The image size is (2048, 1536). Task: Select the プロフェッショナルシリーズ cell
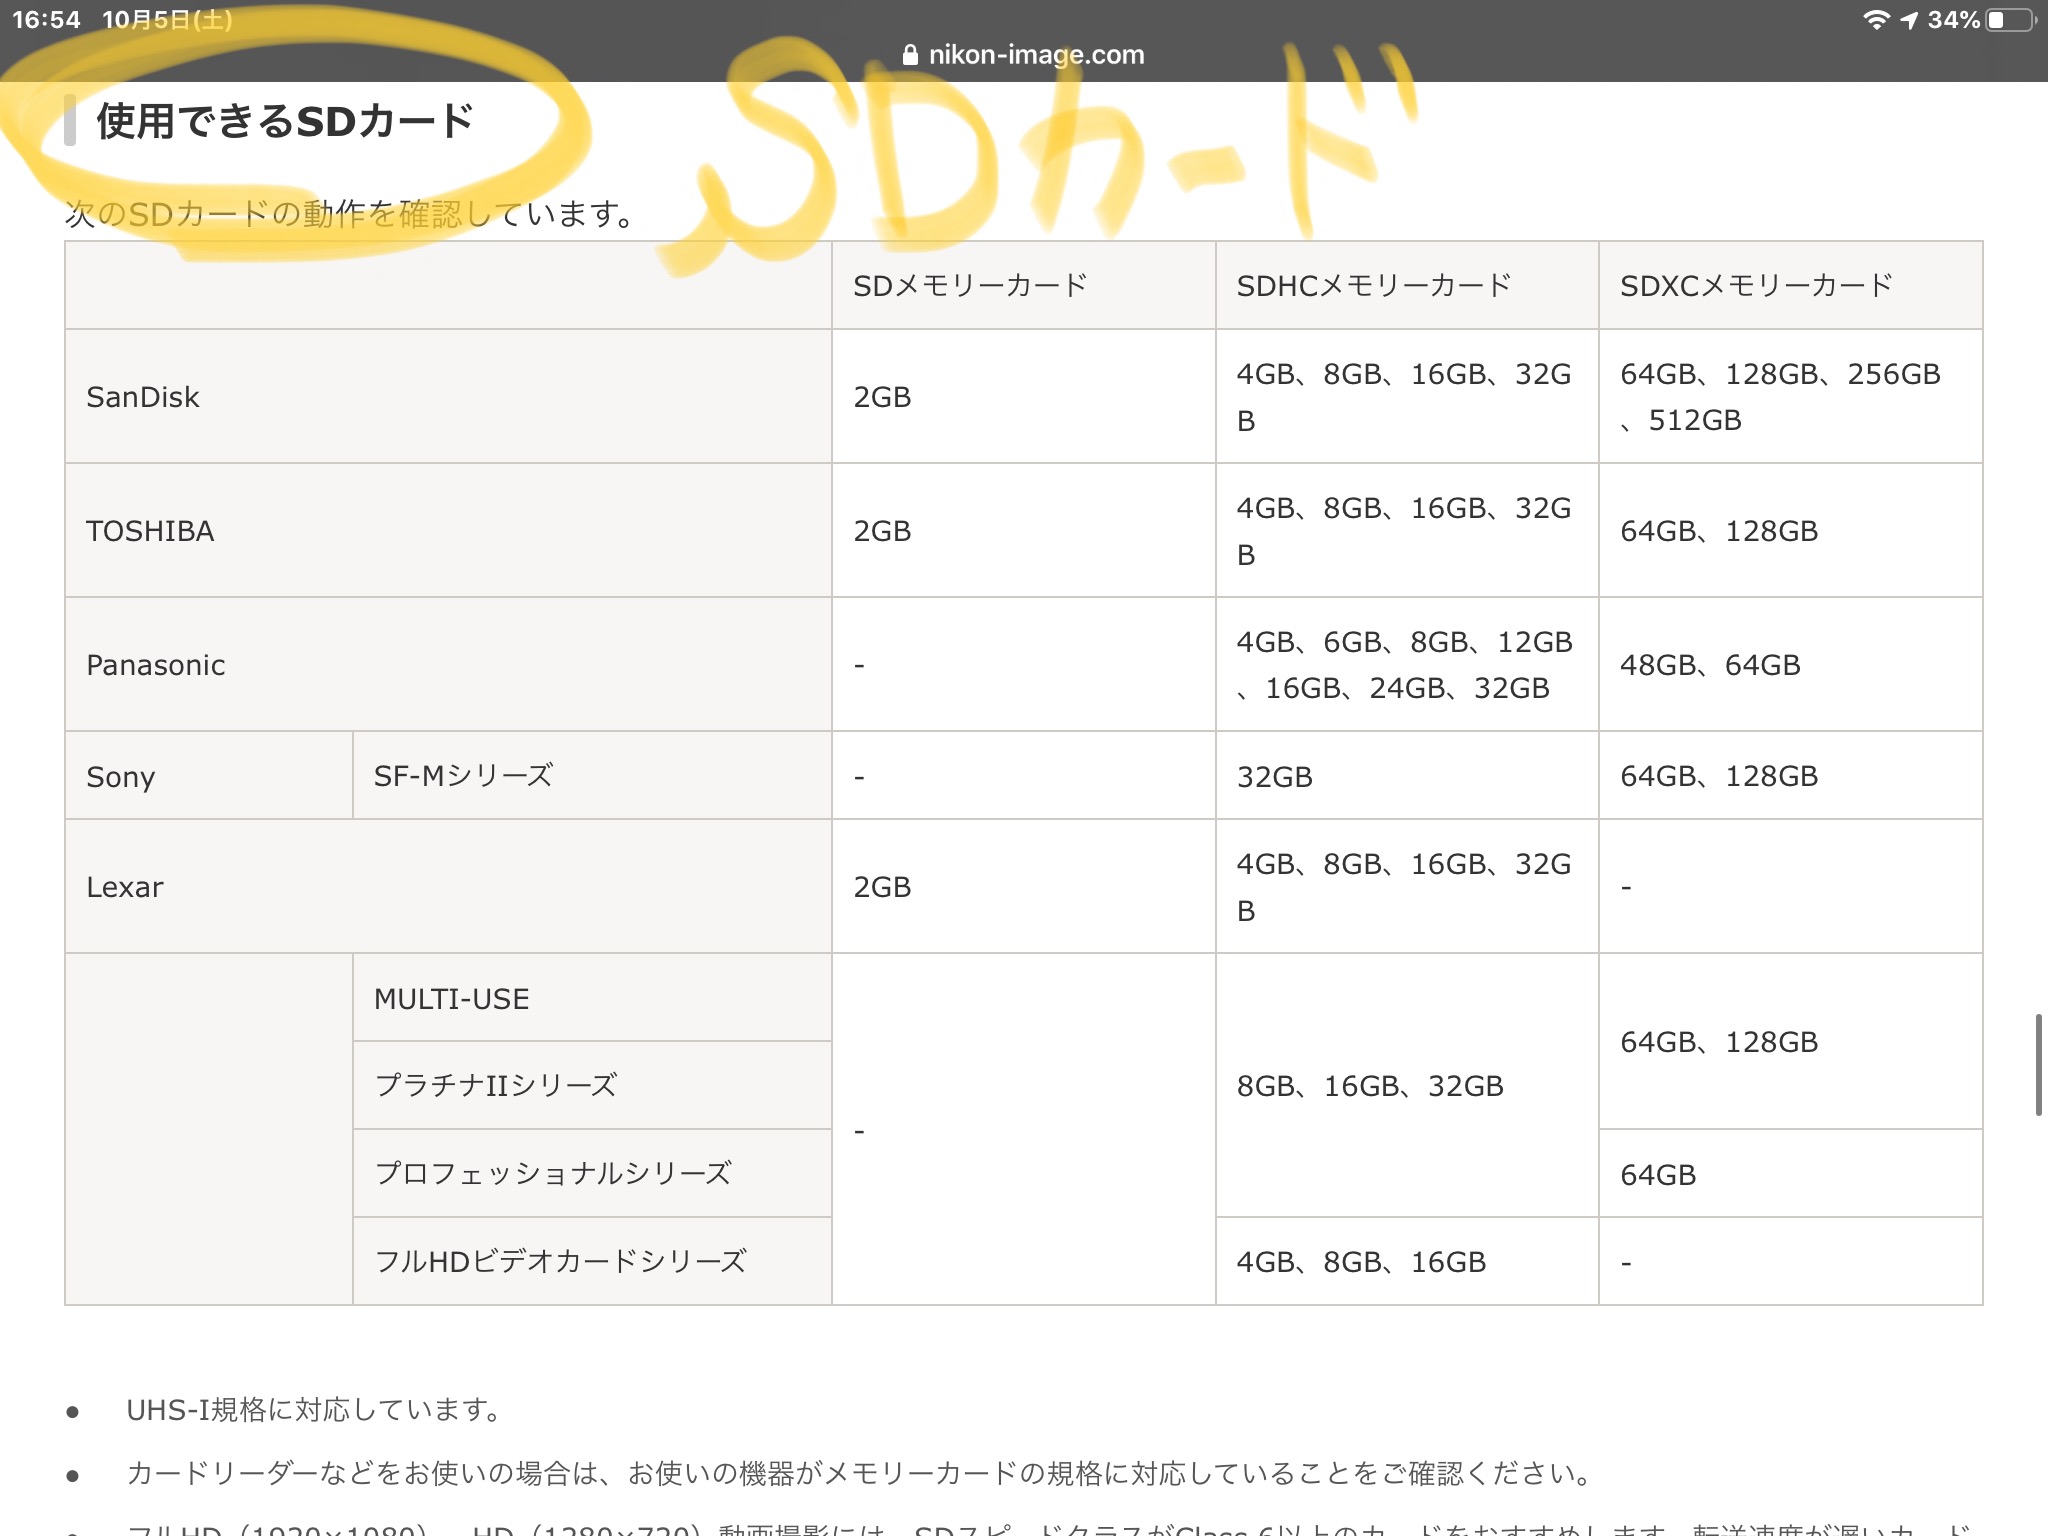pyautogui.click(x=592, y=1173)
